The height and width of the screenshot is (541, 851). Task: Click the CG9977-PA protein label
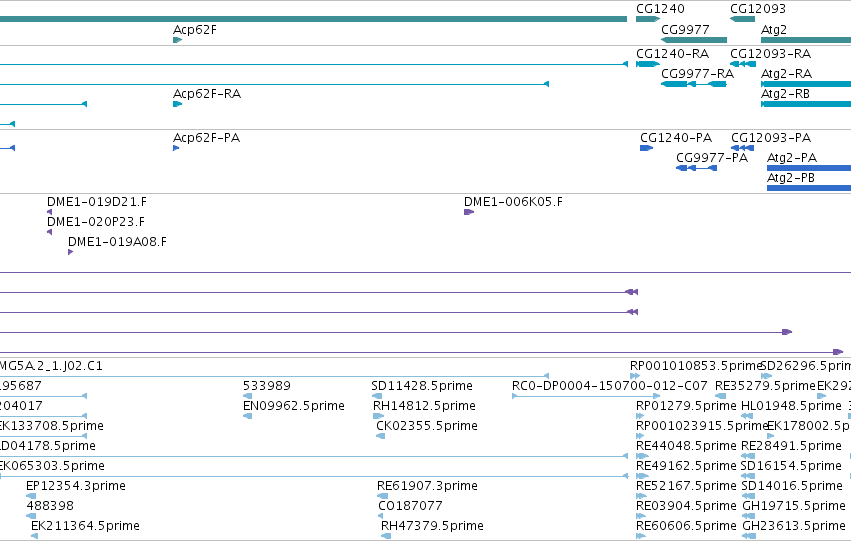[712, 158]
